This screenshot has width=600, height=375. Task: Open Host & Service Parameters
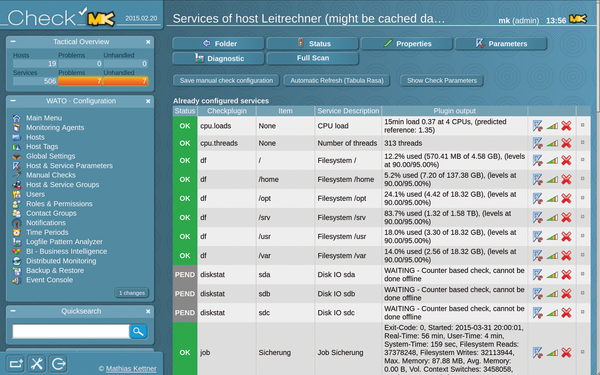(69, 166)
